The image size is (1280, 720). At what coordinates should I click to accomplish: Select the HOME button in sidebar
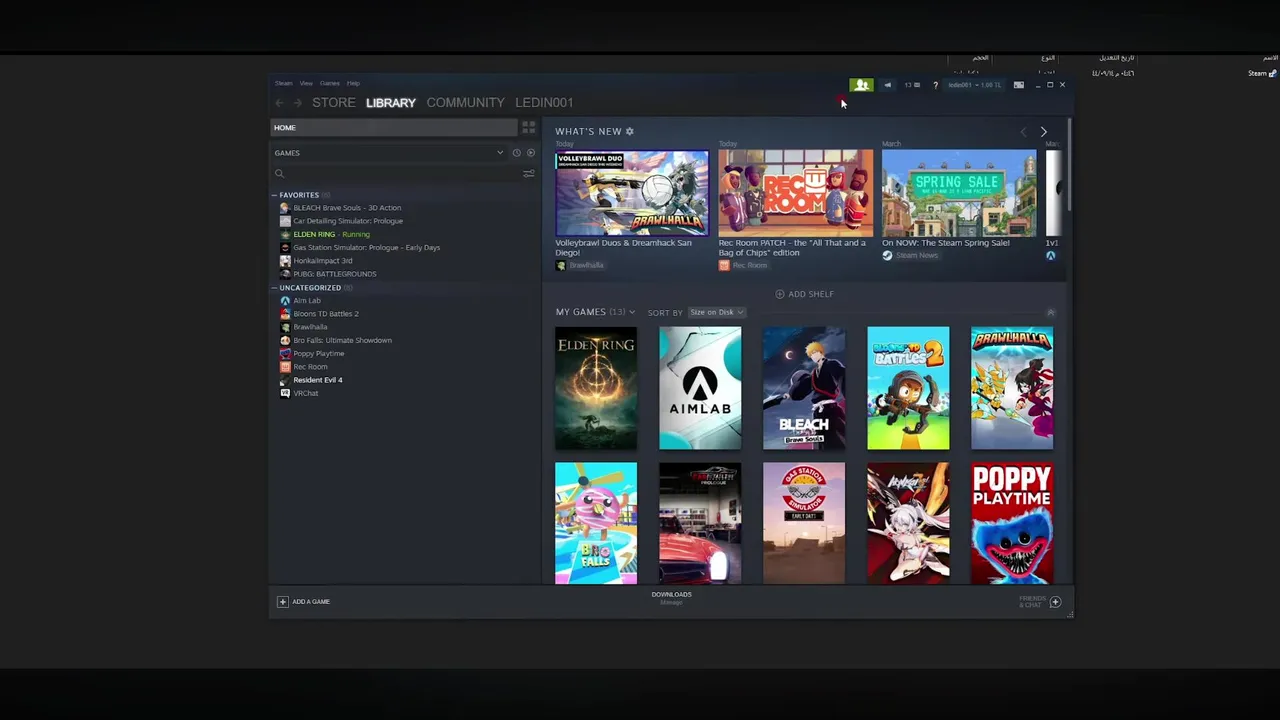(394, 128)
